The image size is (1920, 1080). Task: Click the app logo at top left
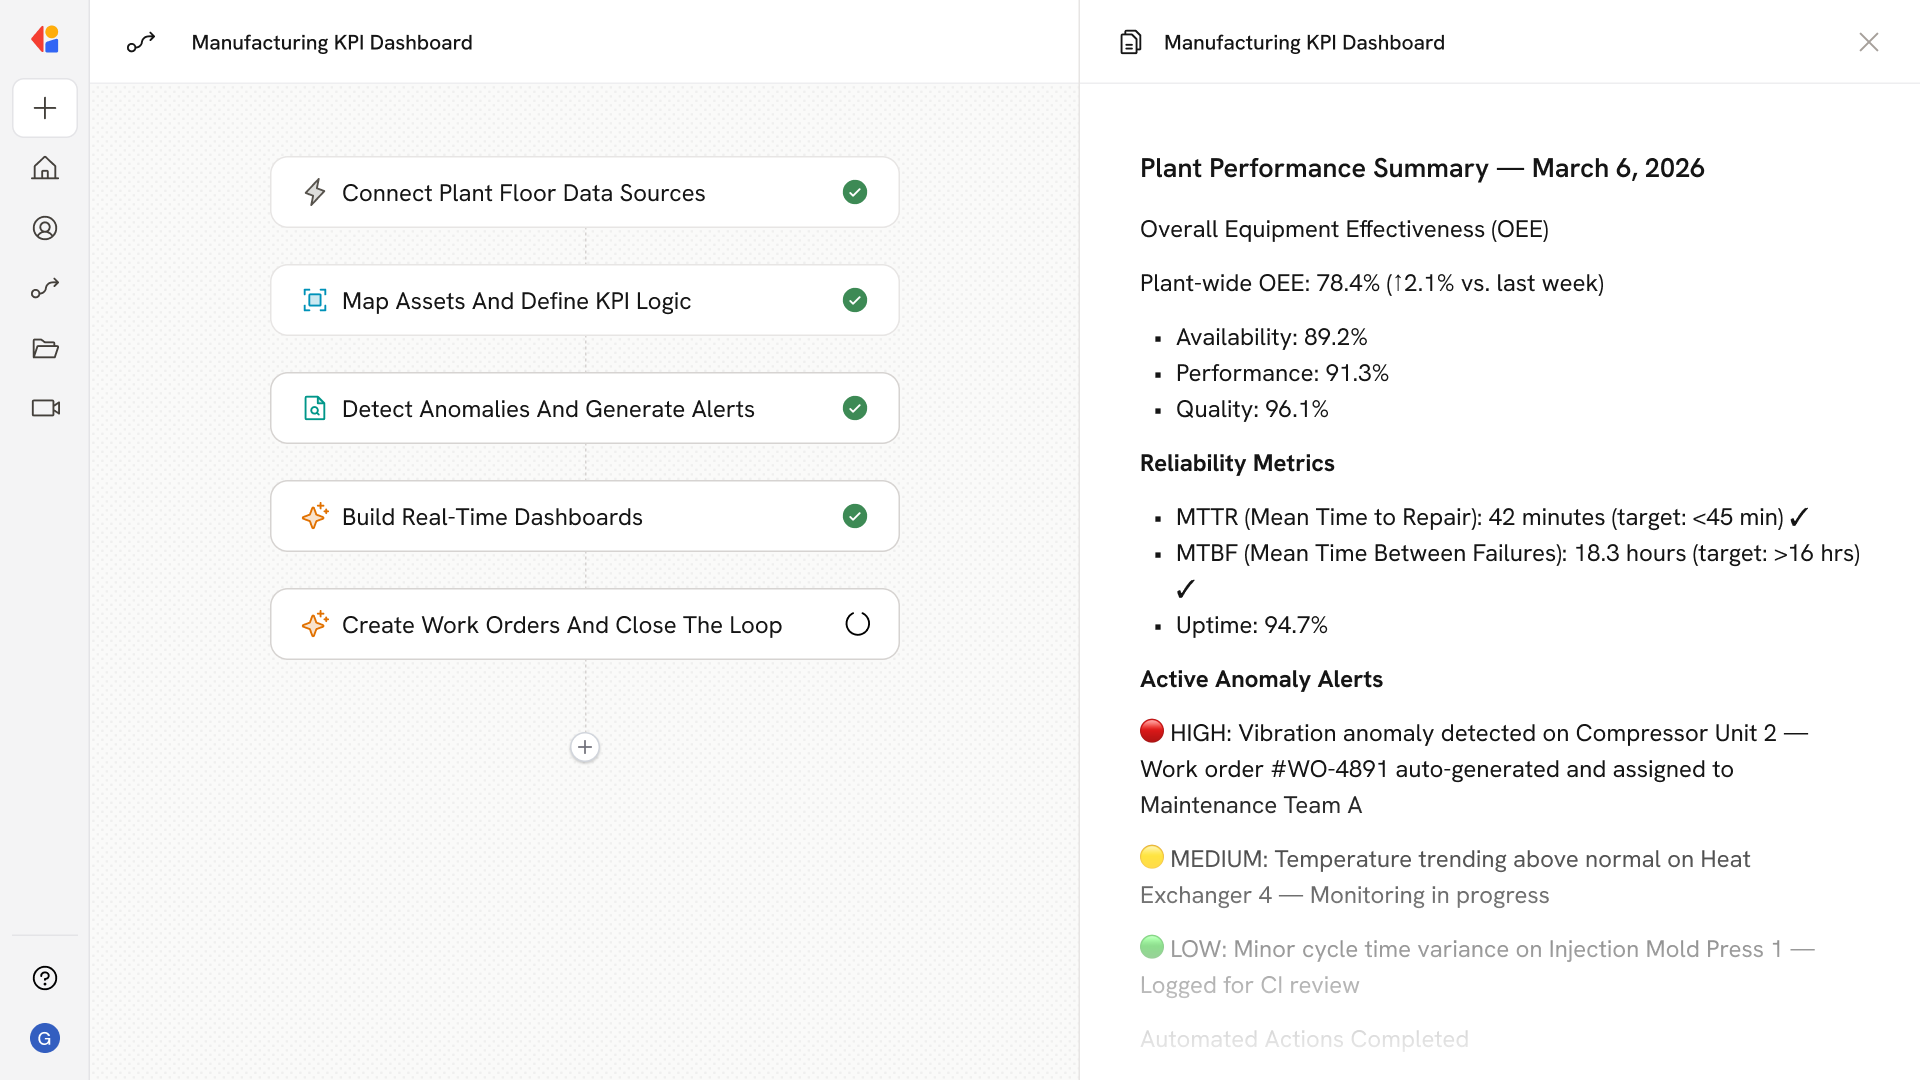click(45, 40)
